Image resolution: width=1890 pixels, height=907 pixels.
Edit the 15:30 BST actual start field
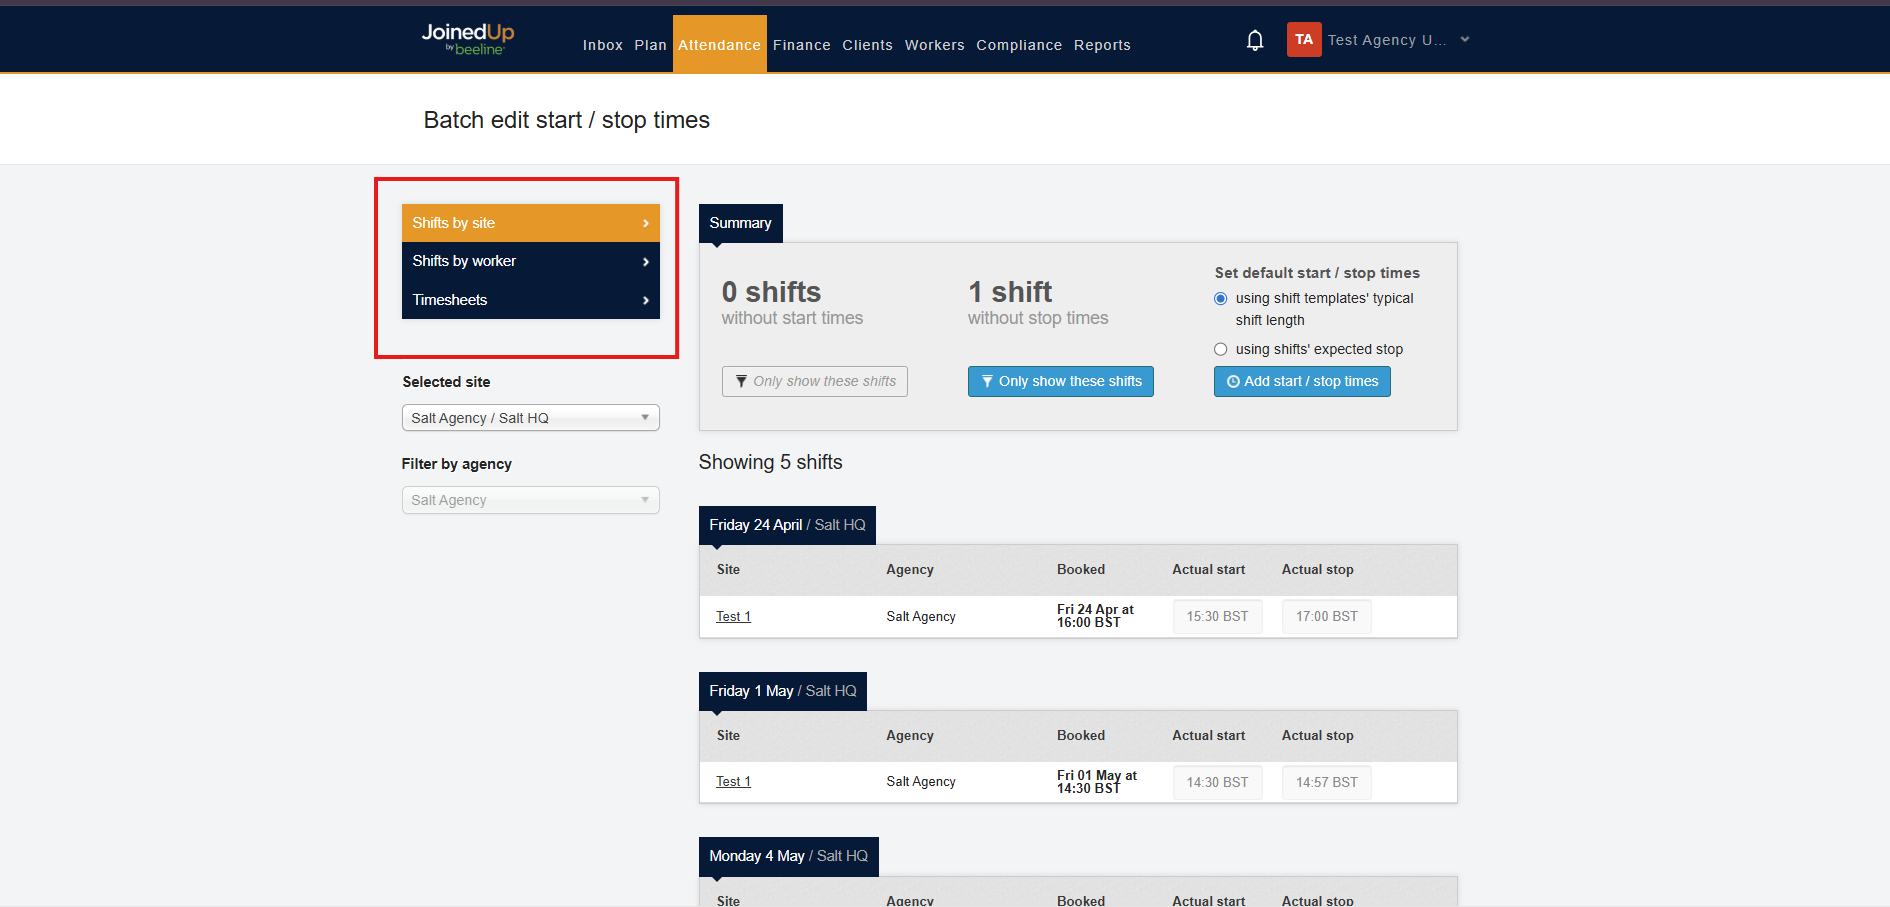tap(1217, 616)
